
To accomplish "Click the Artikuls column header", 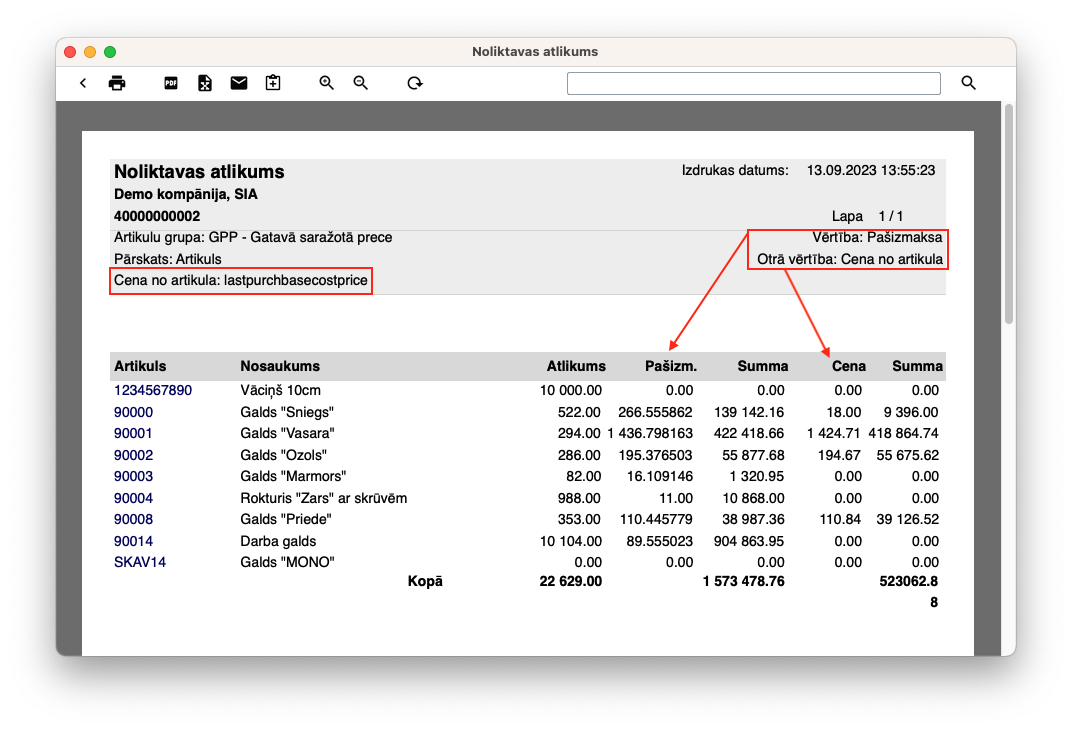I will pos(140,366).
